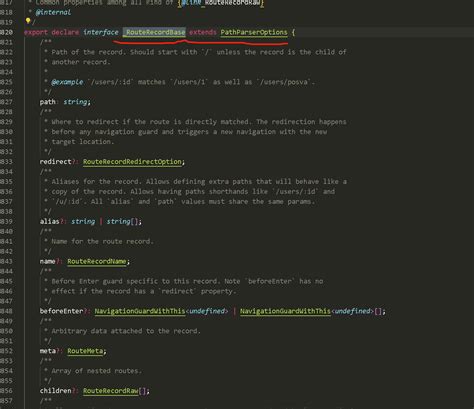Click the '@internal' JSDoc tag
Image resolution: width=474 pixels, height=409 pixels.
click(x=53, y=12)
